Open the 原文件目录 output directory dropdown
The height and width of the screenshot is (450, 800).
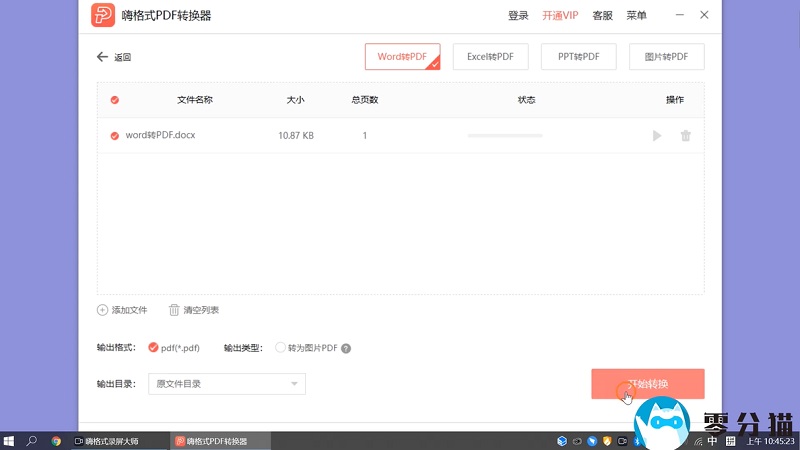(x=227, y=384)
